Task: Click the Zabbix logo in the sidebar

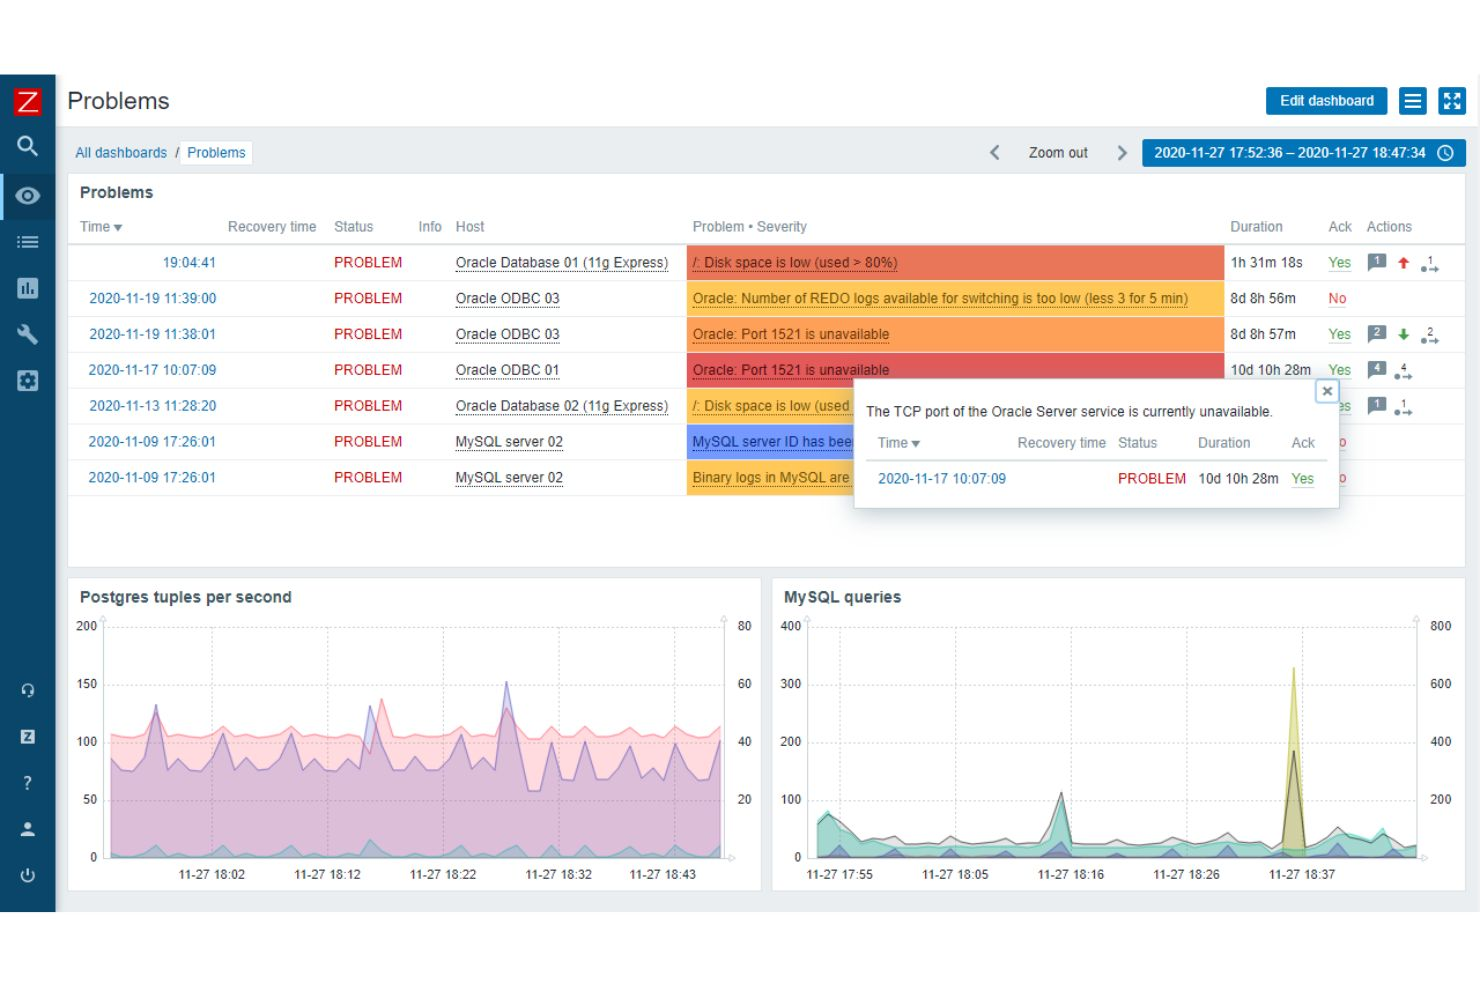Action: pyautogui.click(x=27, y=101)
